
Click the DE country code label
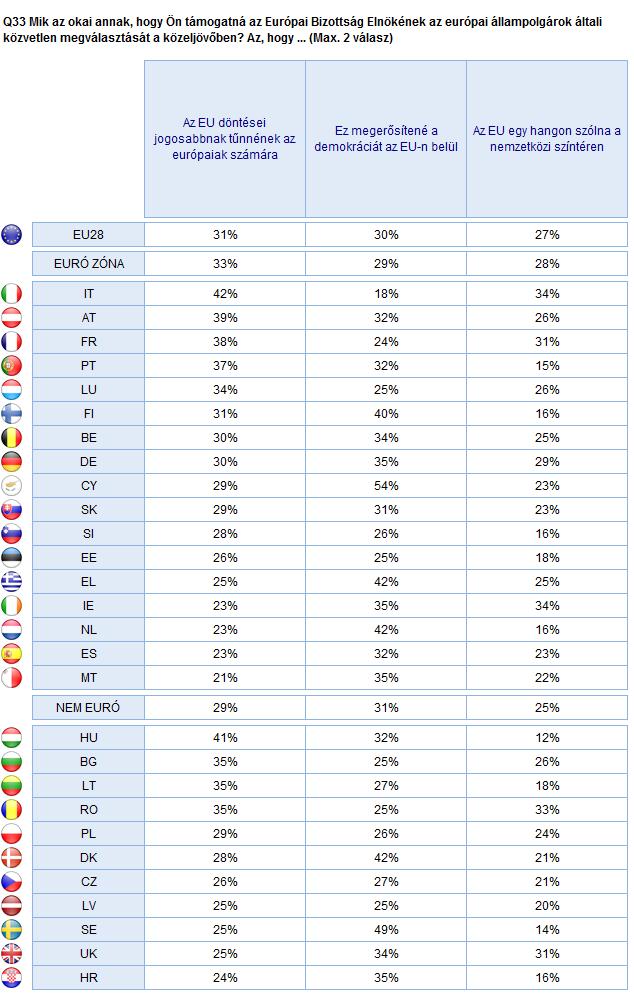coord(88,462)
